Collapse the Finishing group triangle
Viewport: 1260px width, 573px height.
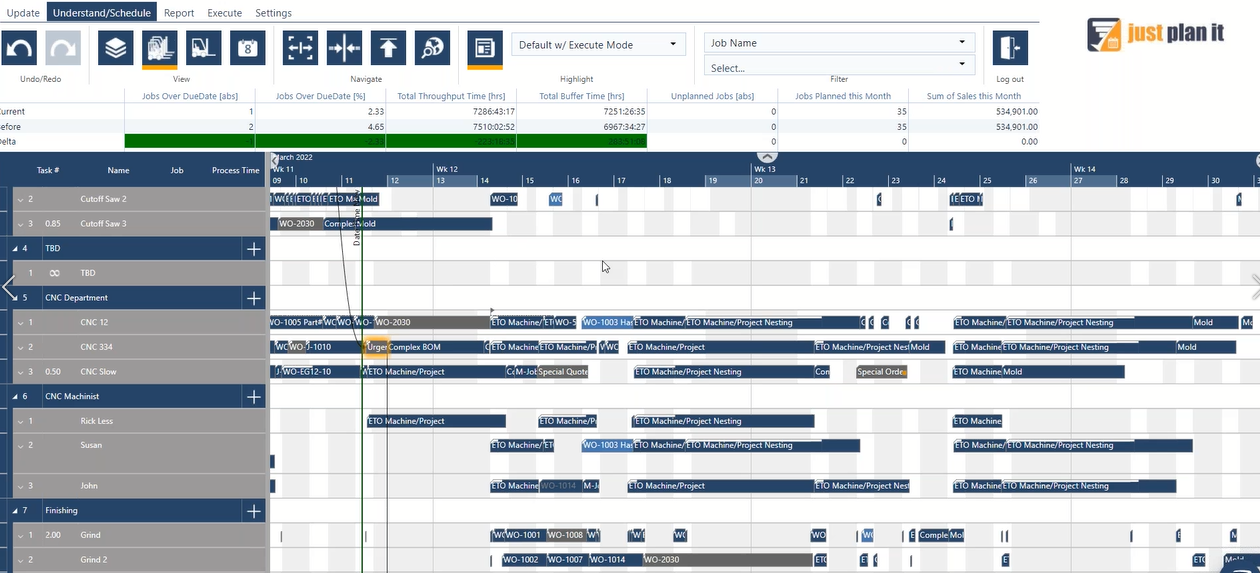[x=15, y=511]
